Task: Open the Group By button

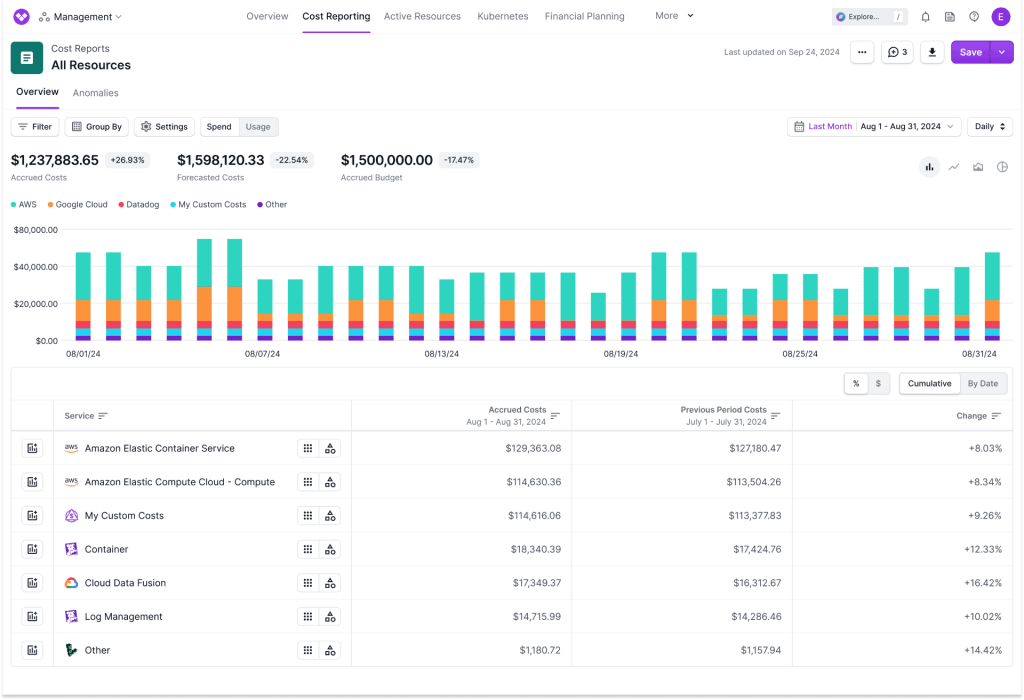Action: tap(97, 127)
